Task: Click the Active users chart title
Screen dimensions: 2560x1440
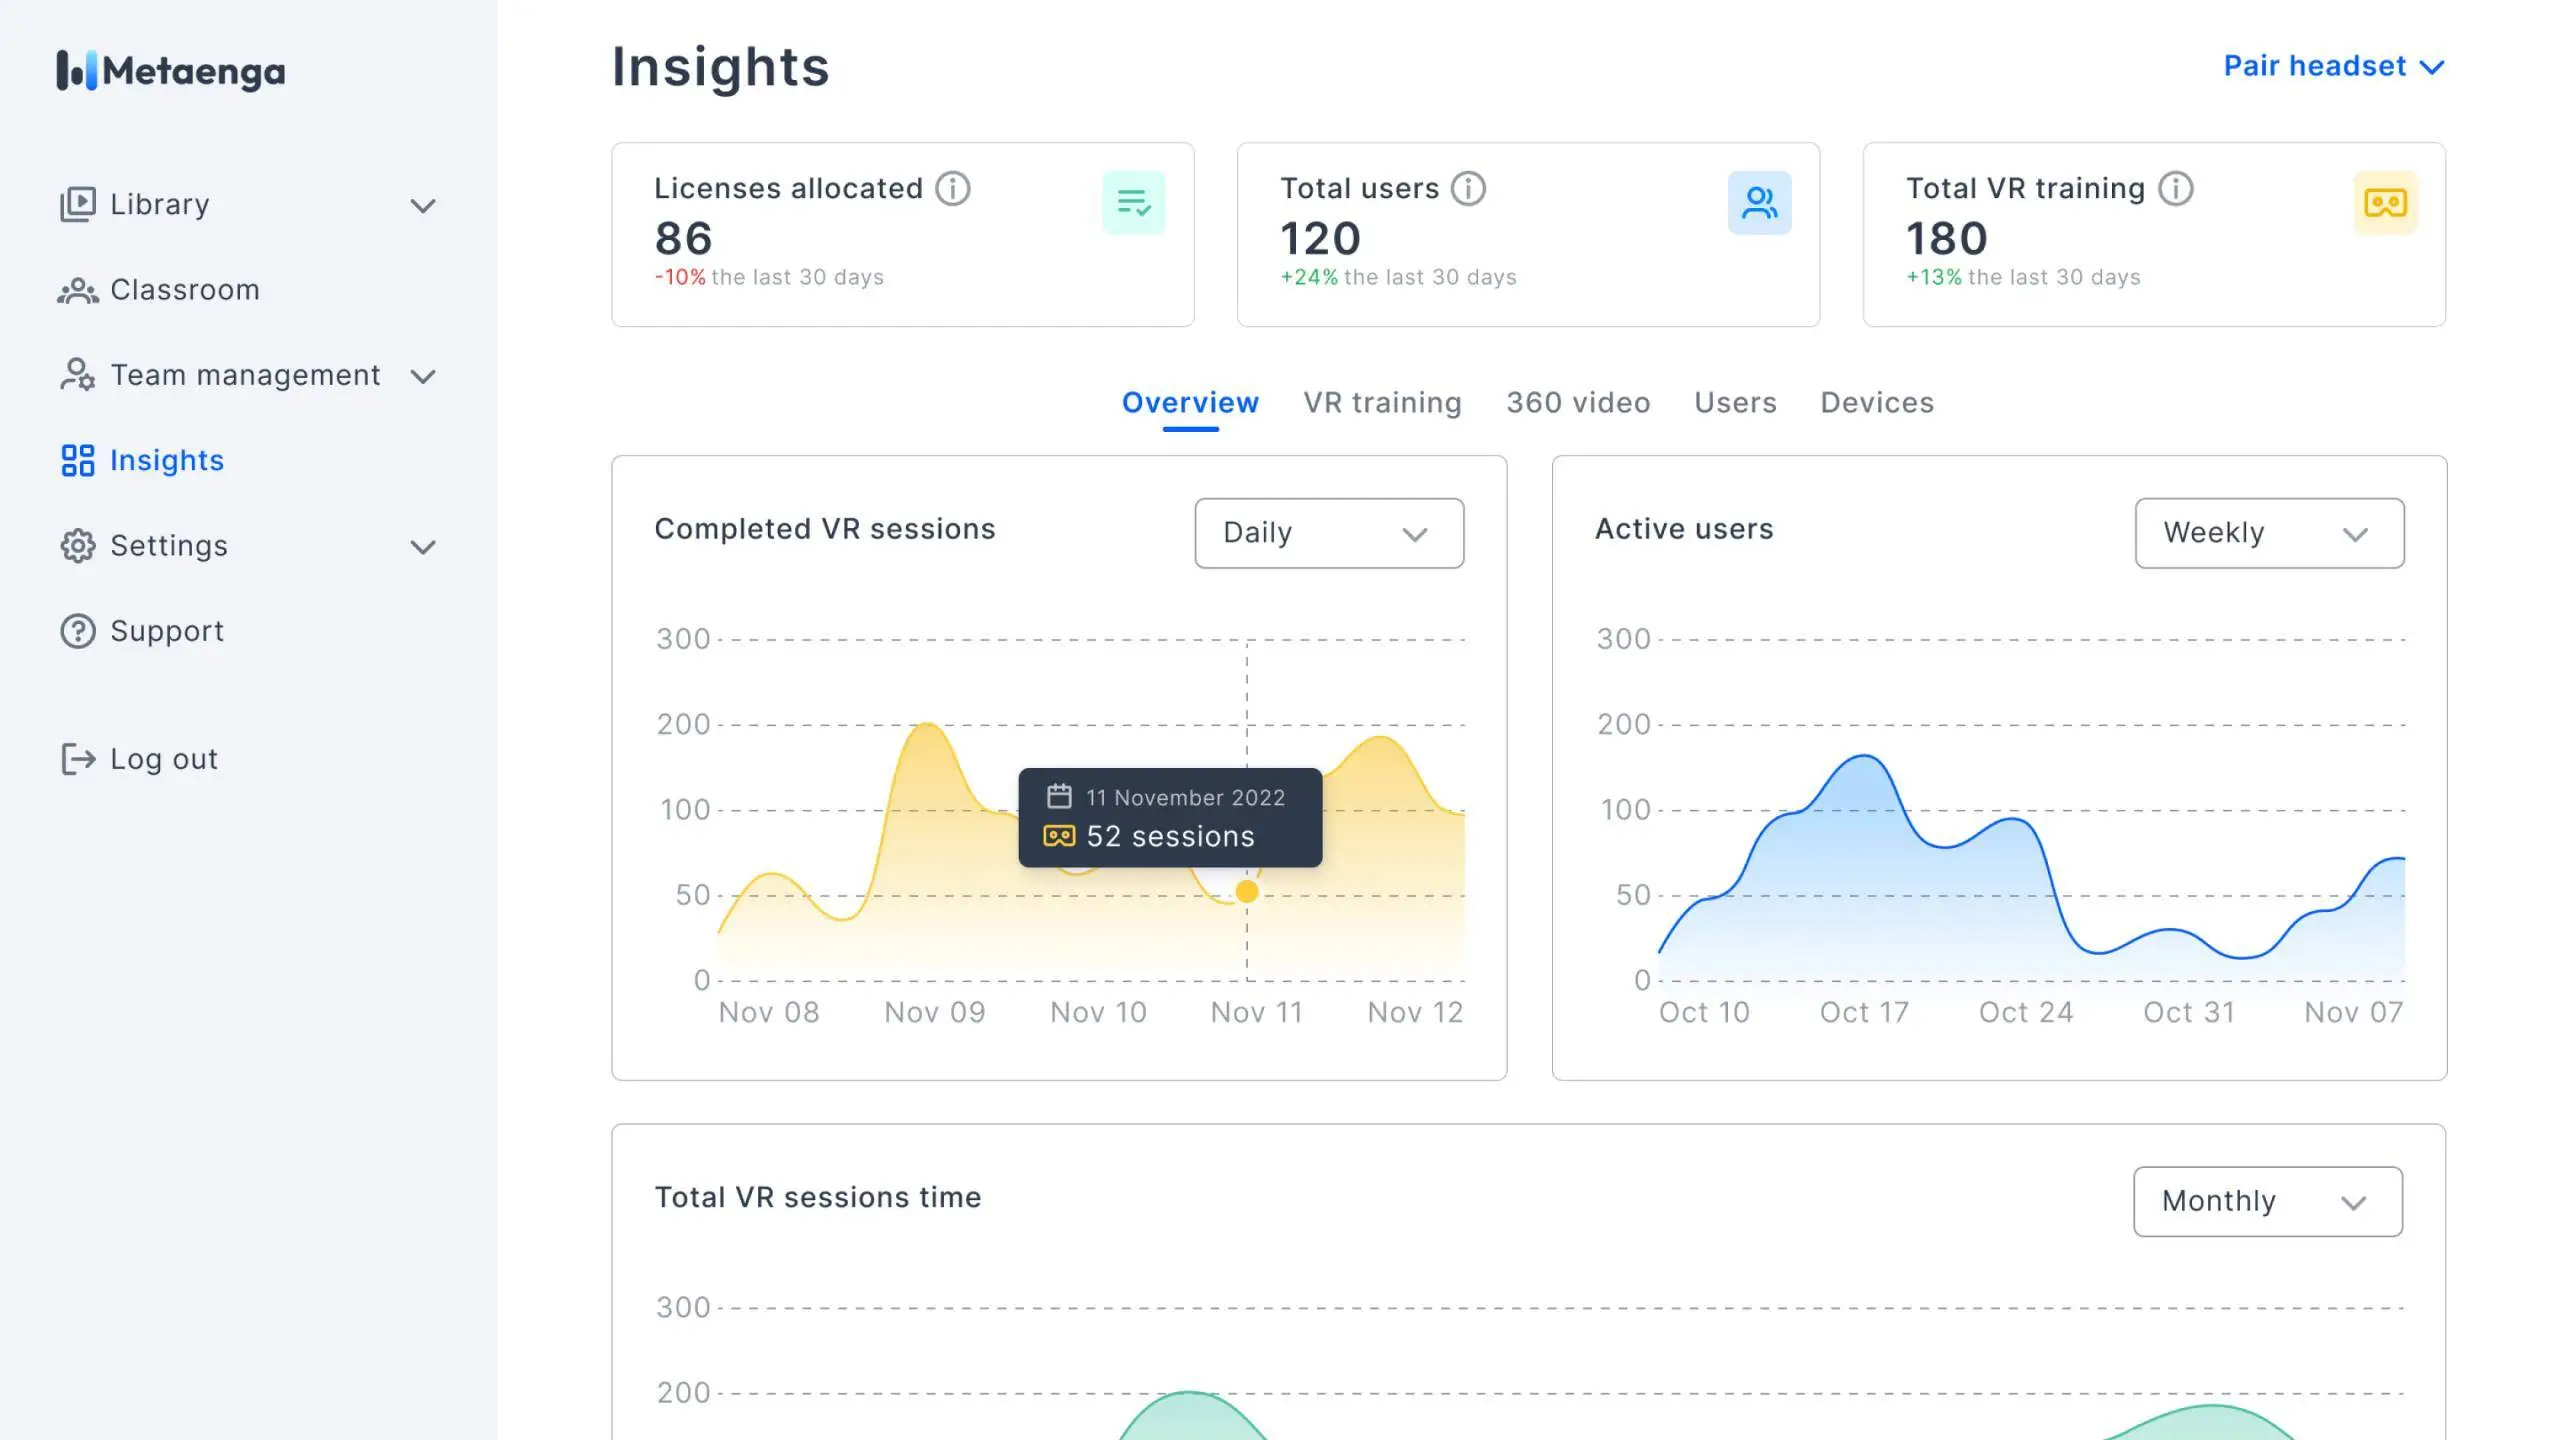Action: click(1684, 529)
